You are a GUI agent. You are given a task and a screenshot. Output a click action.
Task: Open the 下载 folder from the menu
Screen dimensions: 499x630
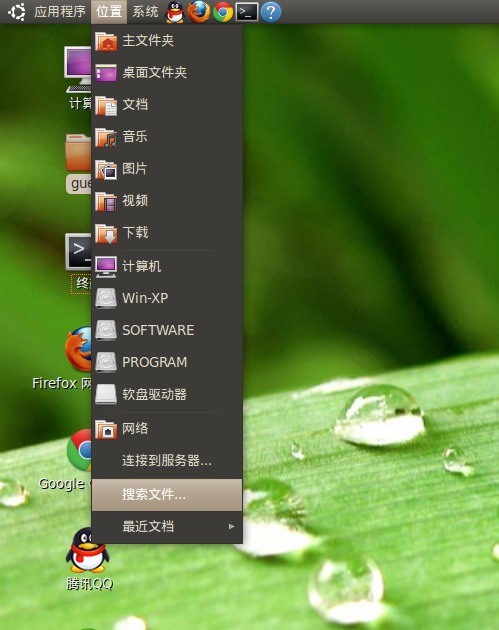pyautogui.click(x=167, y=233)
